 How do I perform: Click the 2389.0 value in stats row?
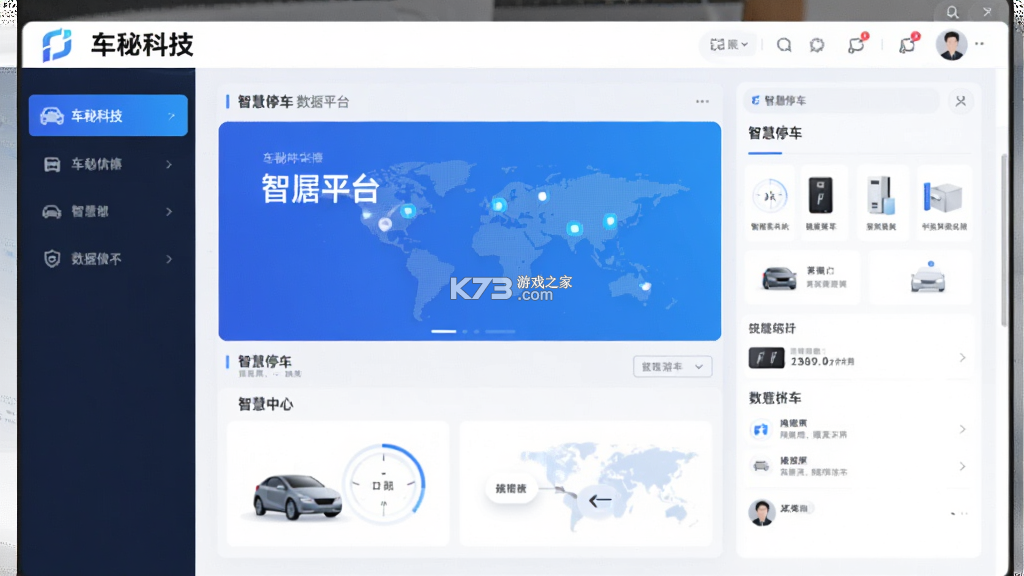click(x=809, y=361)
